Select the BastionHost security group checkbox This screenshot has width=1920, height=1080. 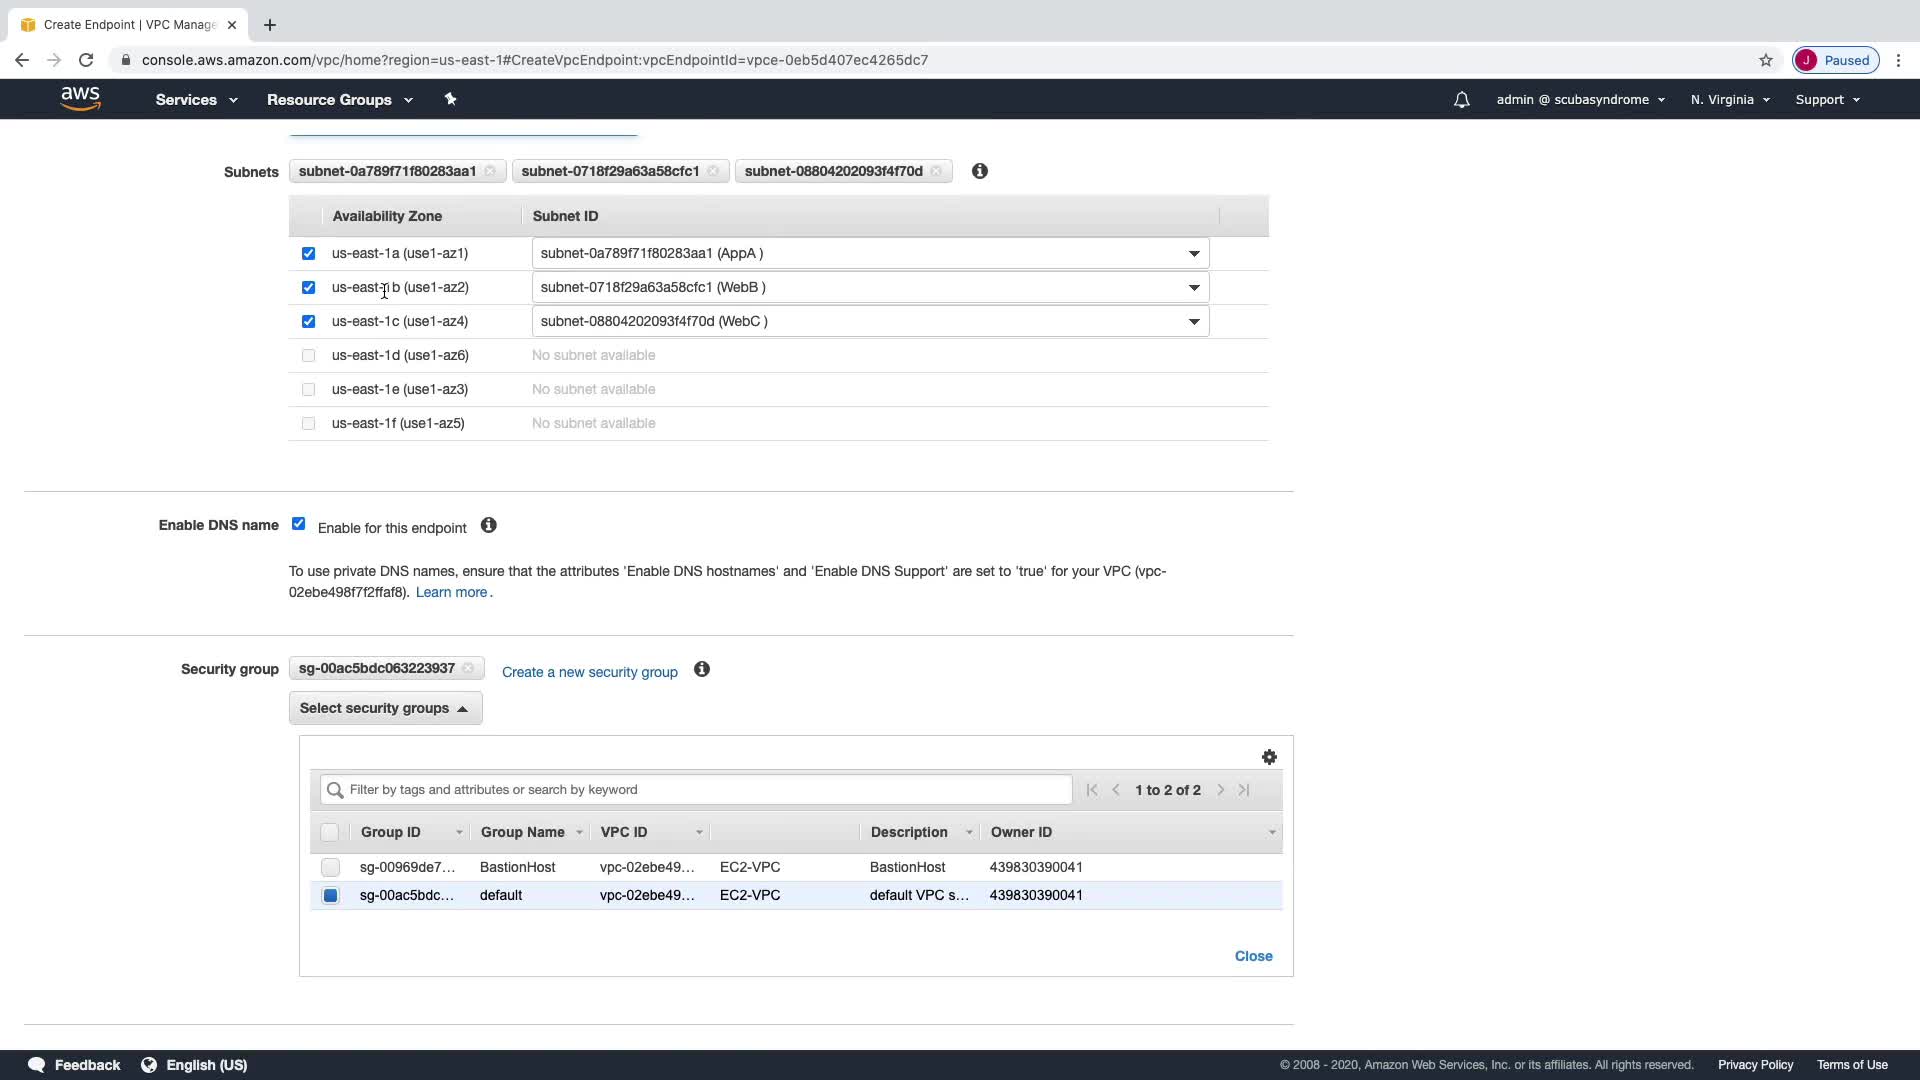click(x=330, y=867)
